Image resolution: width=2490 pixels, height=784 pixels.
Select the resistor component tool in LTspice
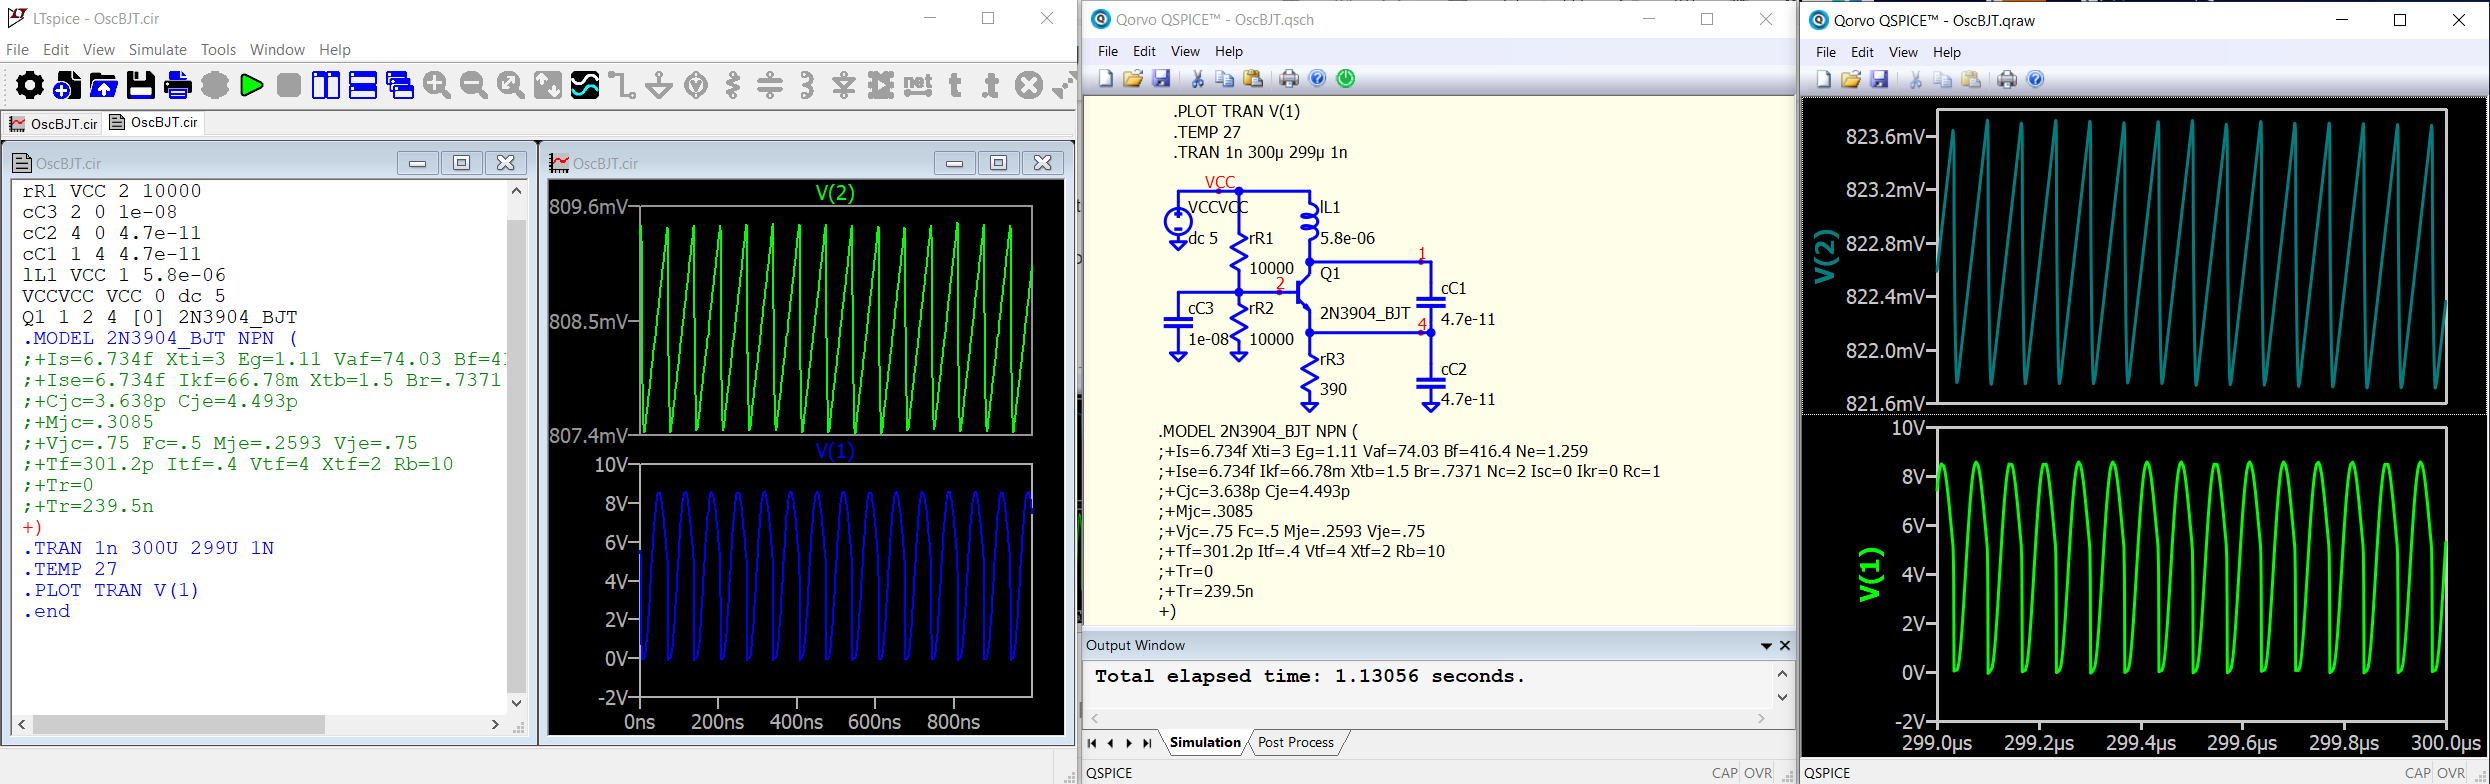733,86
